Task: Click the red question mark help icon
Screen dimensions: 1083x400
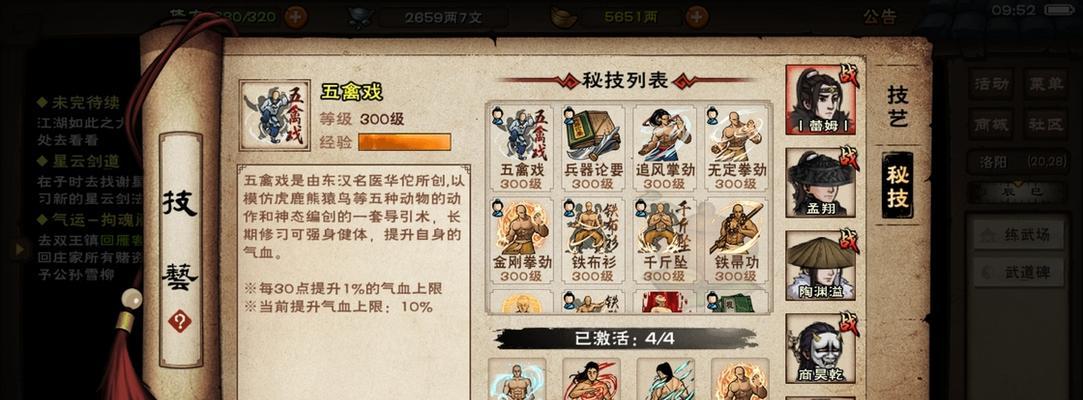Action: 180,321
